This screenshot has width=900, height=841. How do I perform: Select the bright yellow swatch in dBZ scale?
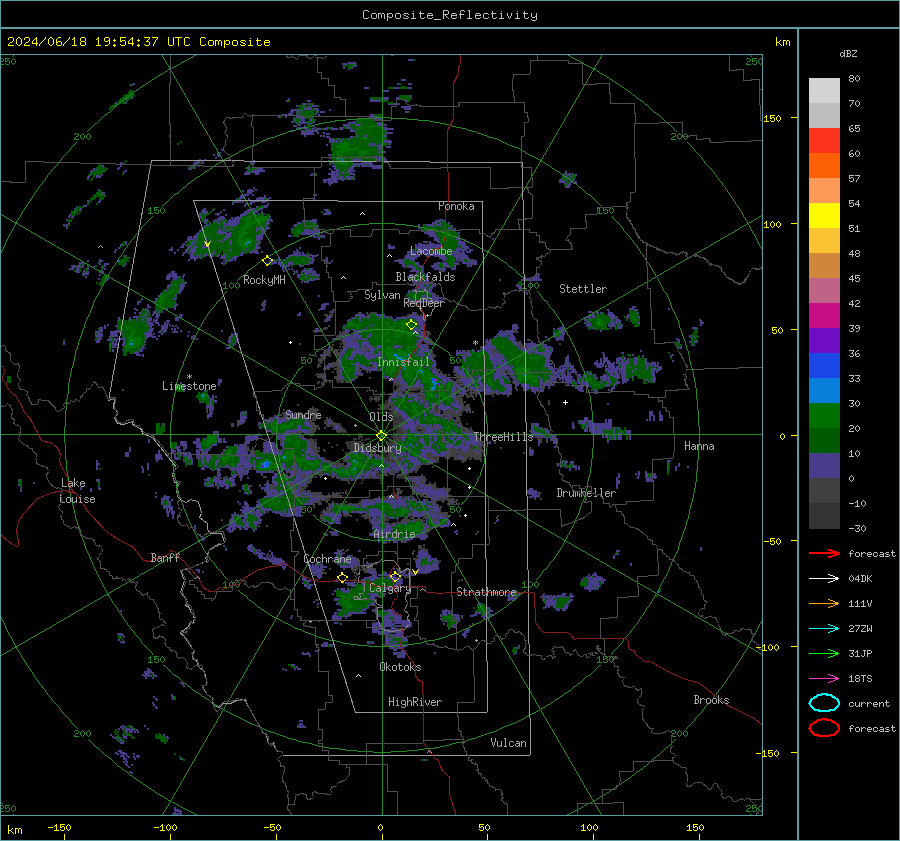point(824,216)
